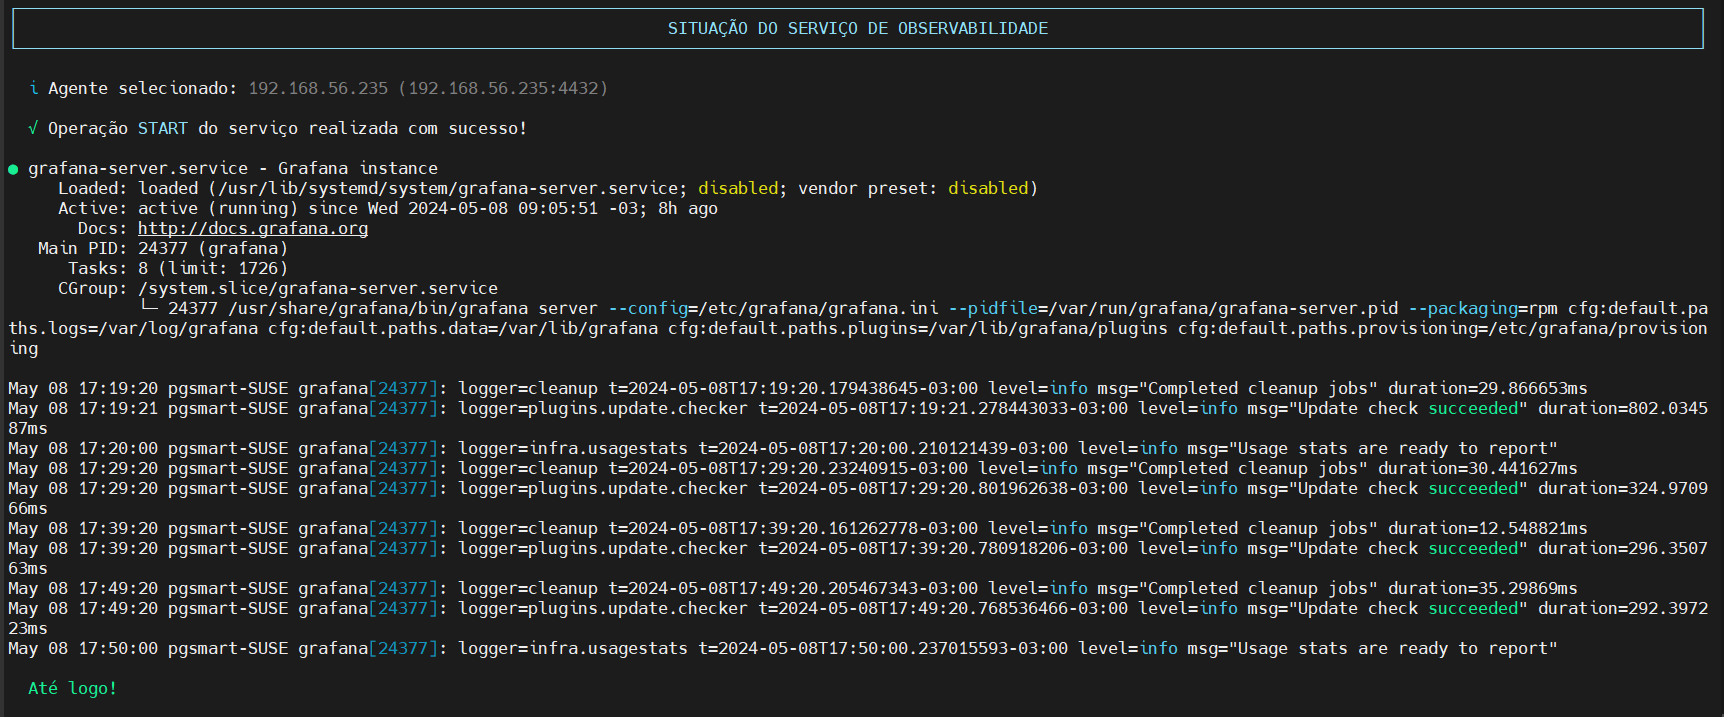
Task: Click the CGroup path /system.slice/grafana-server.service
Action: pyautogui.click(x=318, y=288)
